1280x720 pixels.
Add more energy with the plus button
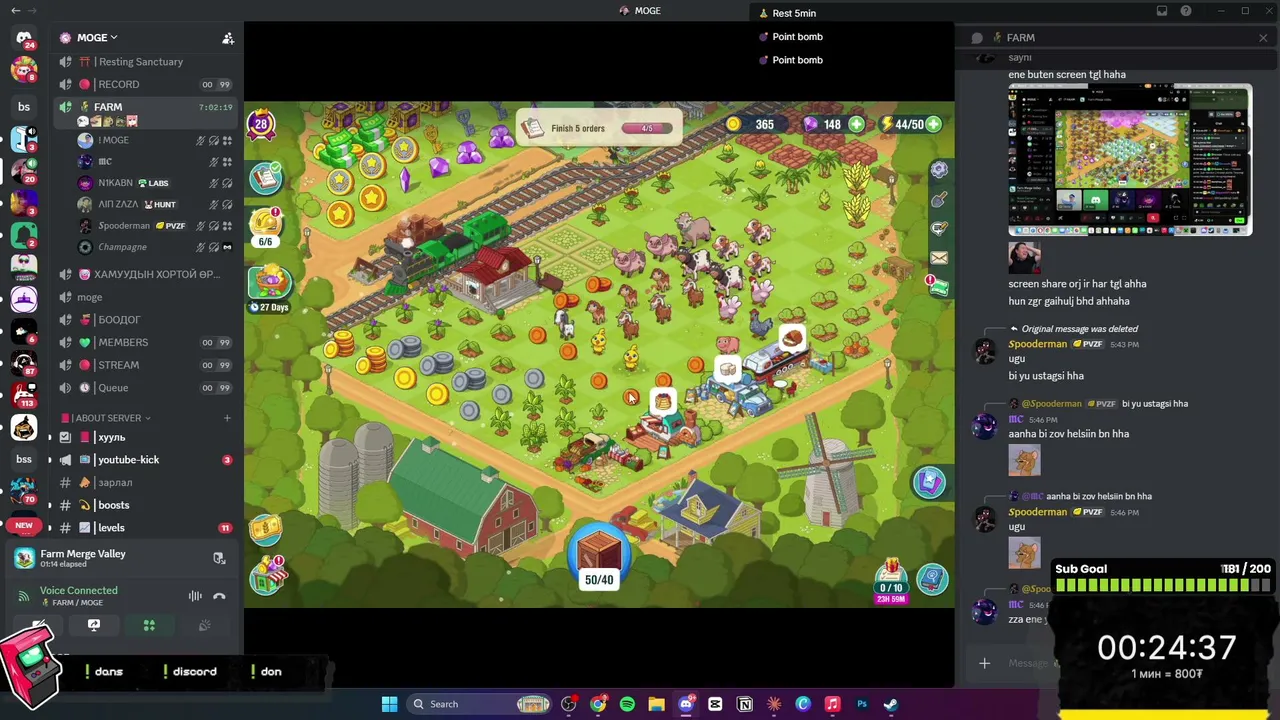point(933,124)
